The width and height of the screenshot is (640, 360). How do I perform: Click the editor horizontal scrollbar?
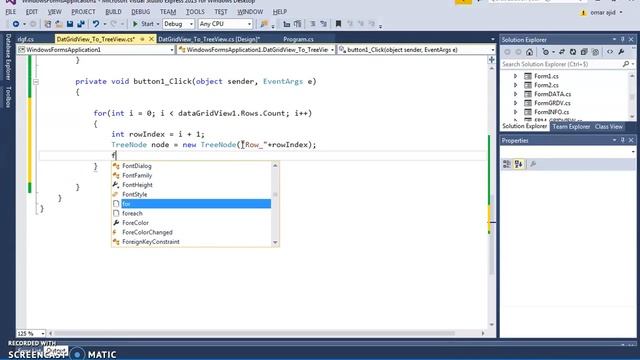pos(254,333)
